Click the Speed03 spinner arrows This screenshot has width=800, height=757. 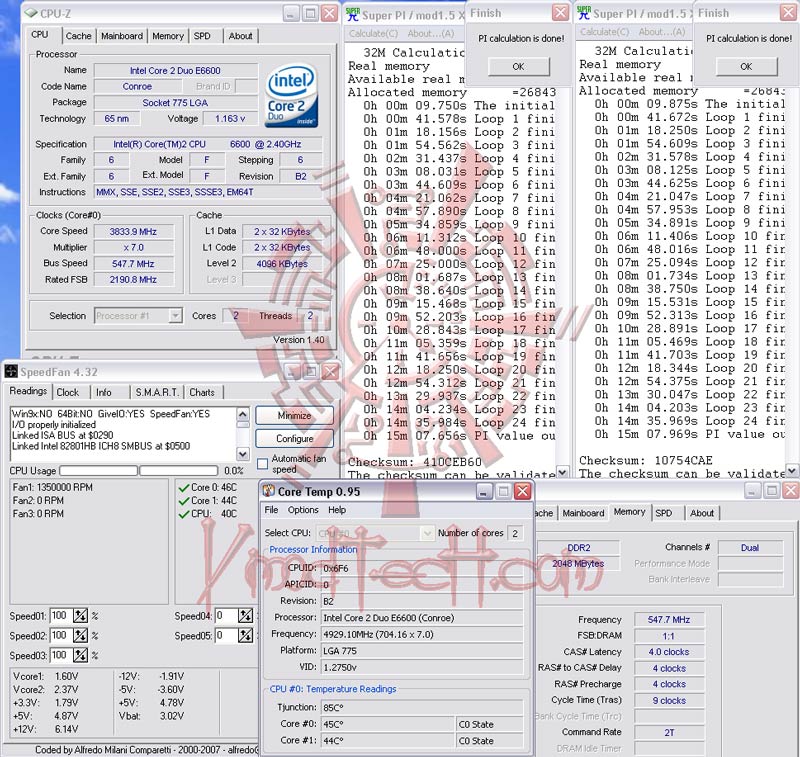point(80,655)
